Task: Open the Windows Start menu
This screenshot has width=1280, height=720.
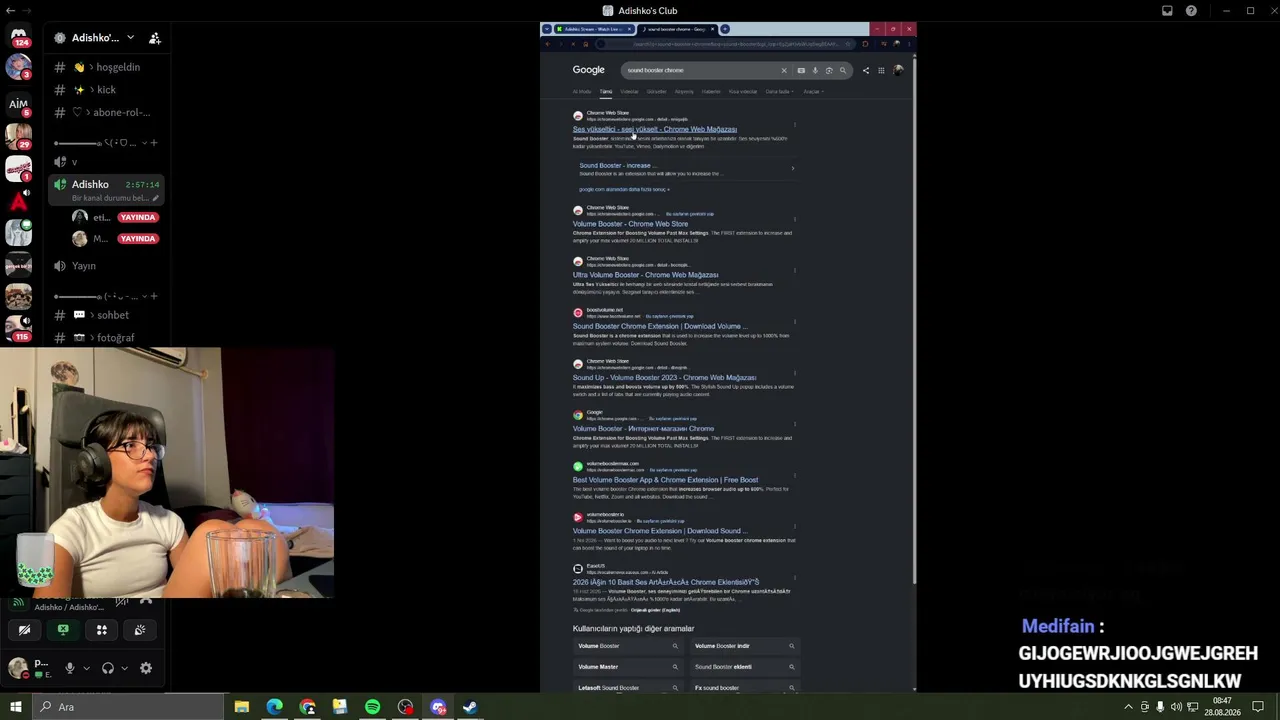Action: tap(15, 707)
